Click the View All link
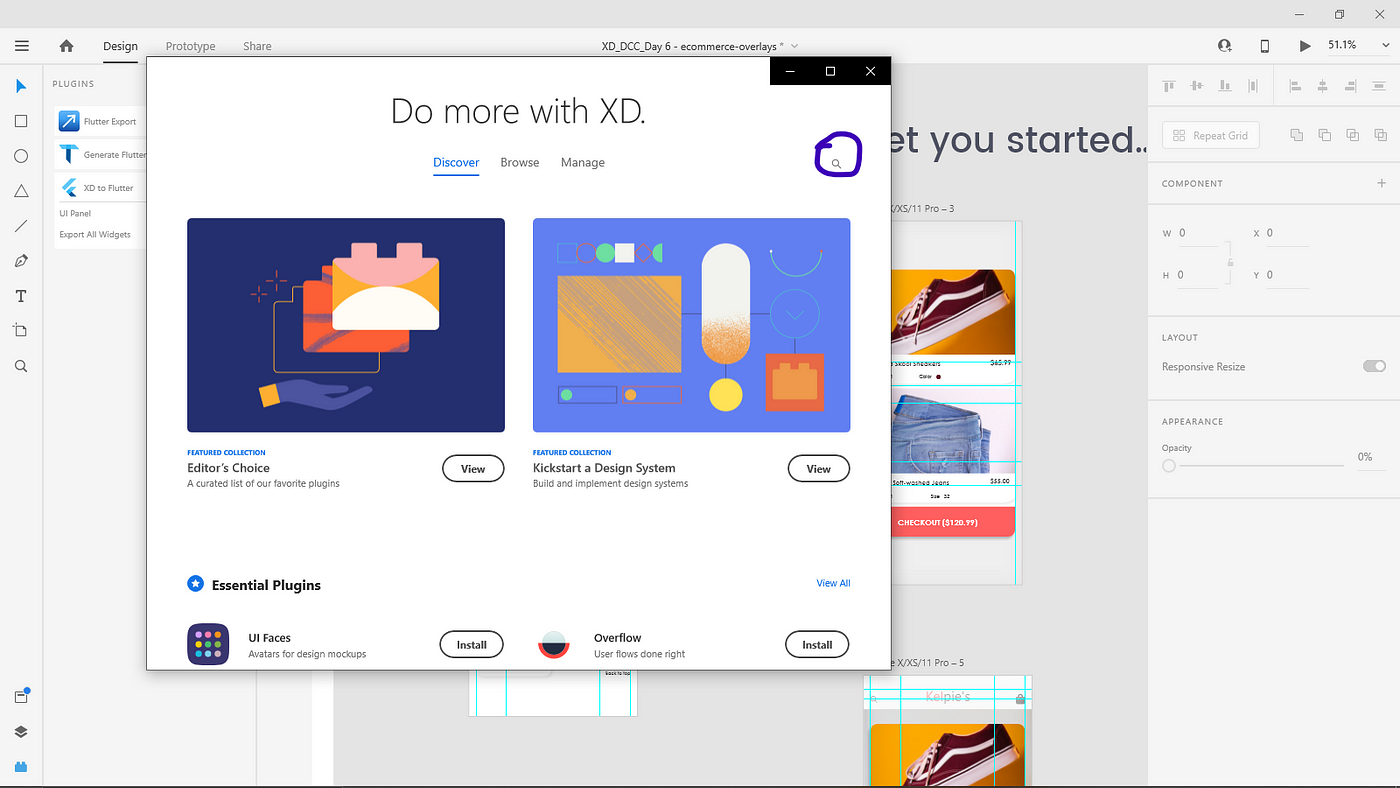 coord(833,583)
